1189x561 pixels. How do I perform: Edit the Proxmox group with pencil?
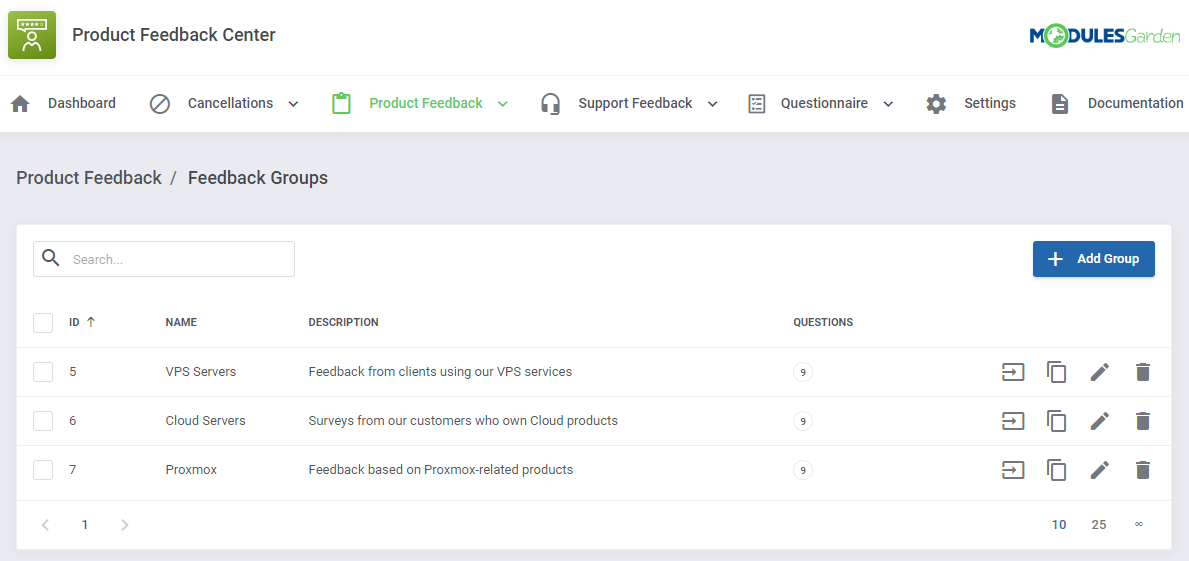coord(1100,470)
